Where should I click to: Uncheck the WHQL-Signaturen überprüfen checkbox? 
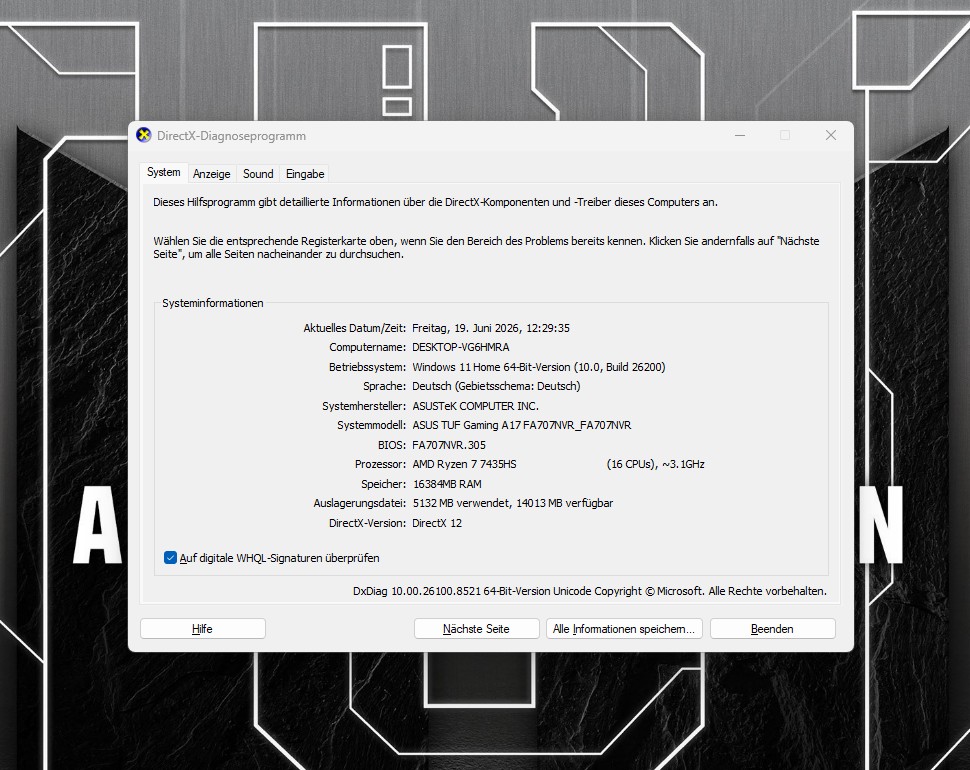(170, 558)
